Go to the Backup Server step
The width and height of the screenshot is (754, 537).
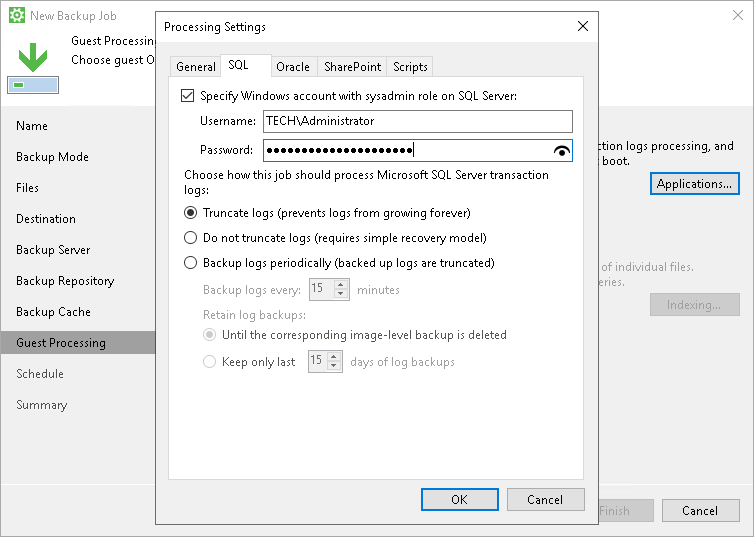pyautogui.click(x=53, y=250)
